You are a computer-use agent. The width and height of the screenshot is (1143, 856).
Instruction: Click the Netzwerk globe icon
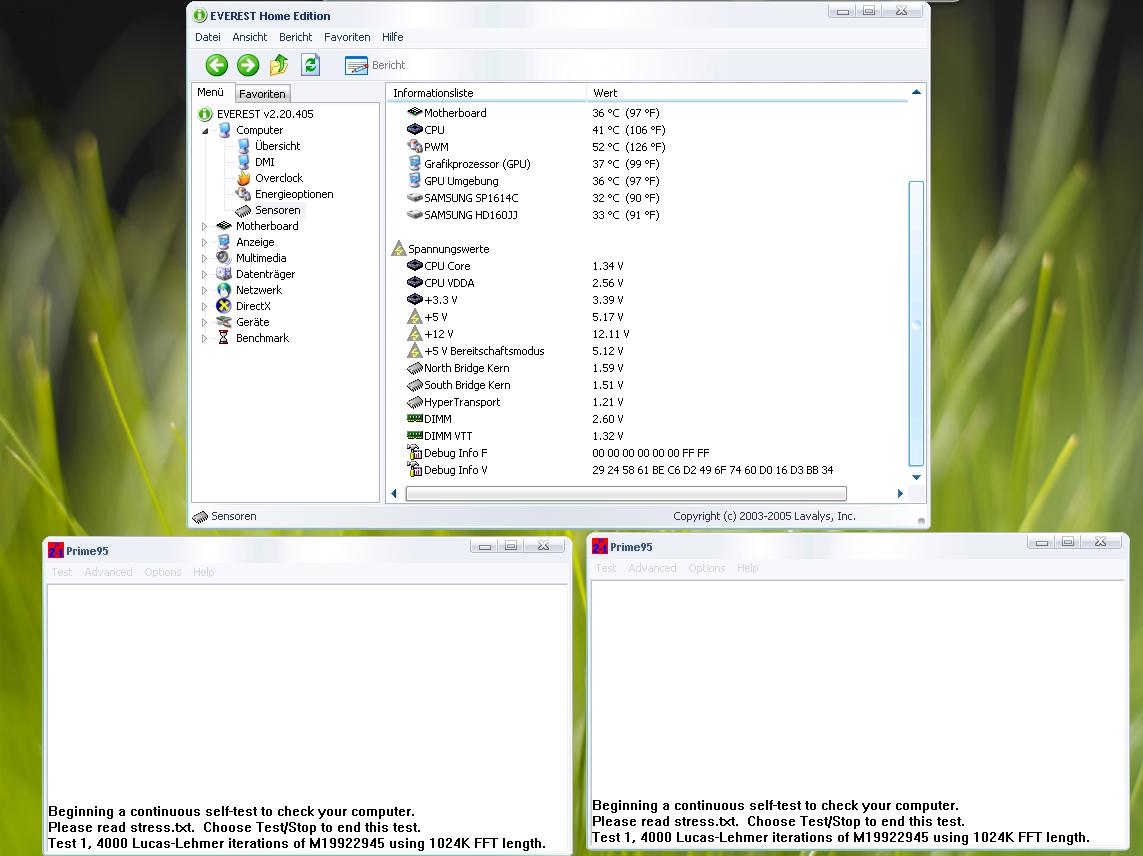pos(224,290)
